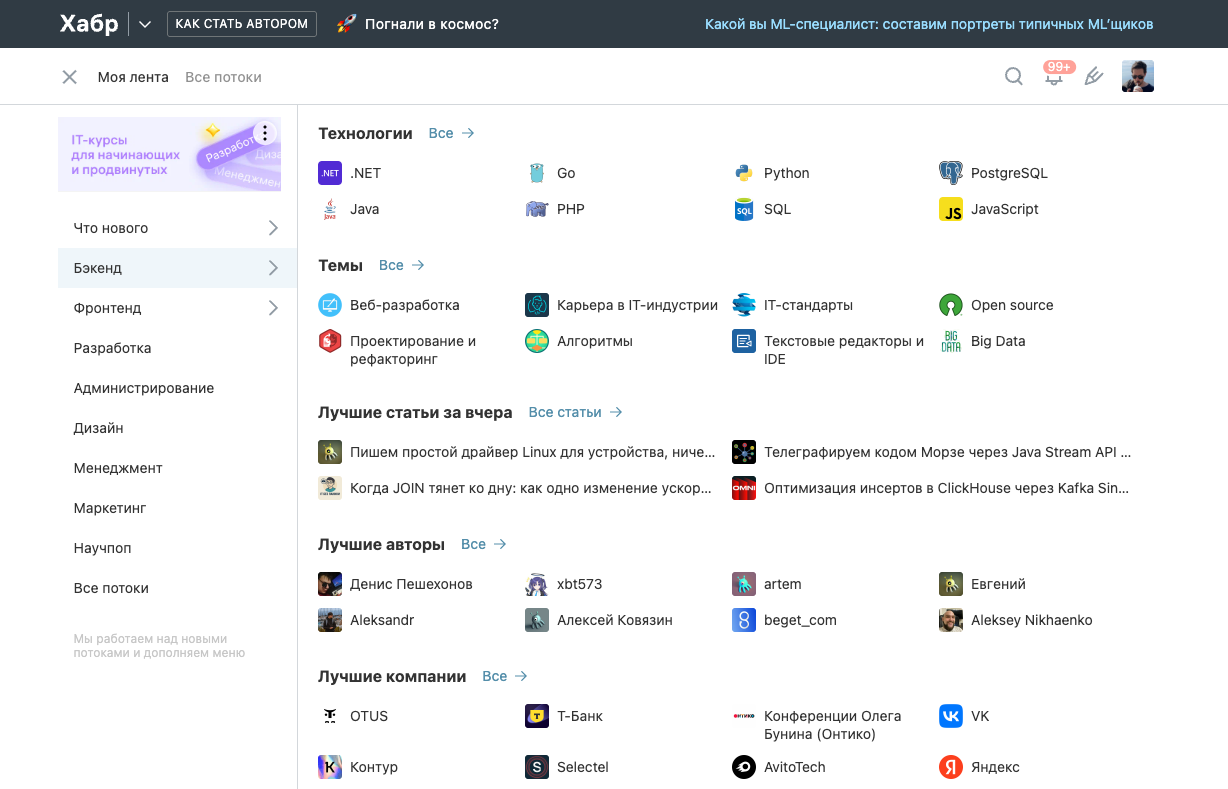Expand the Хабр logo dropdown arrow
This screenshot has width=1228, height=789.
pyautogui.click(x=145, y=24)
